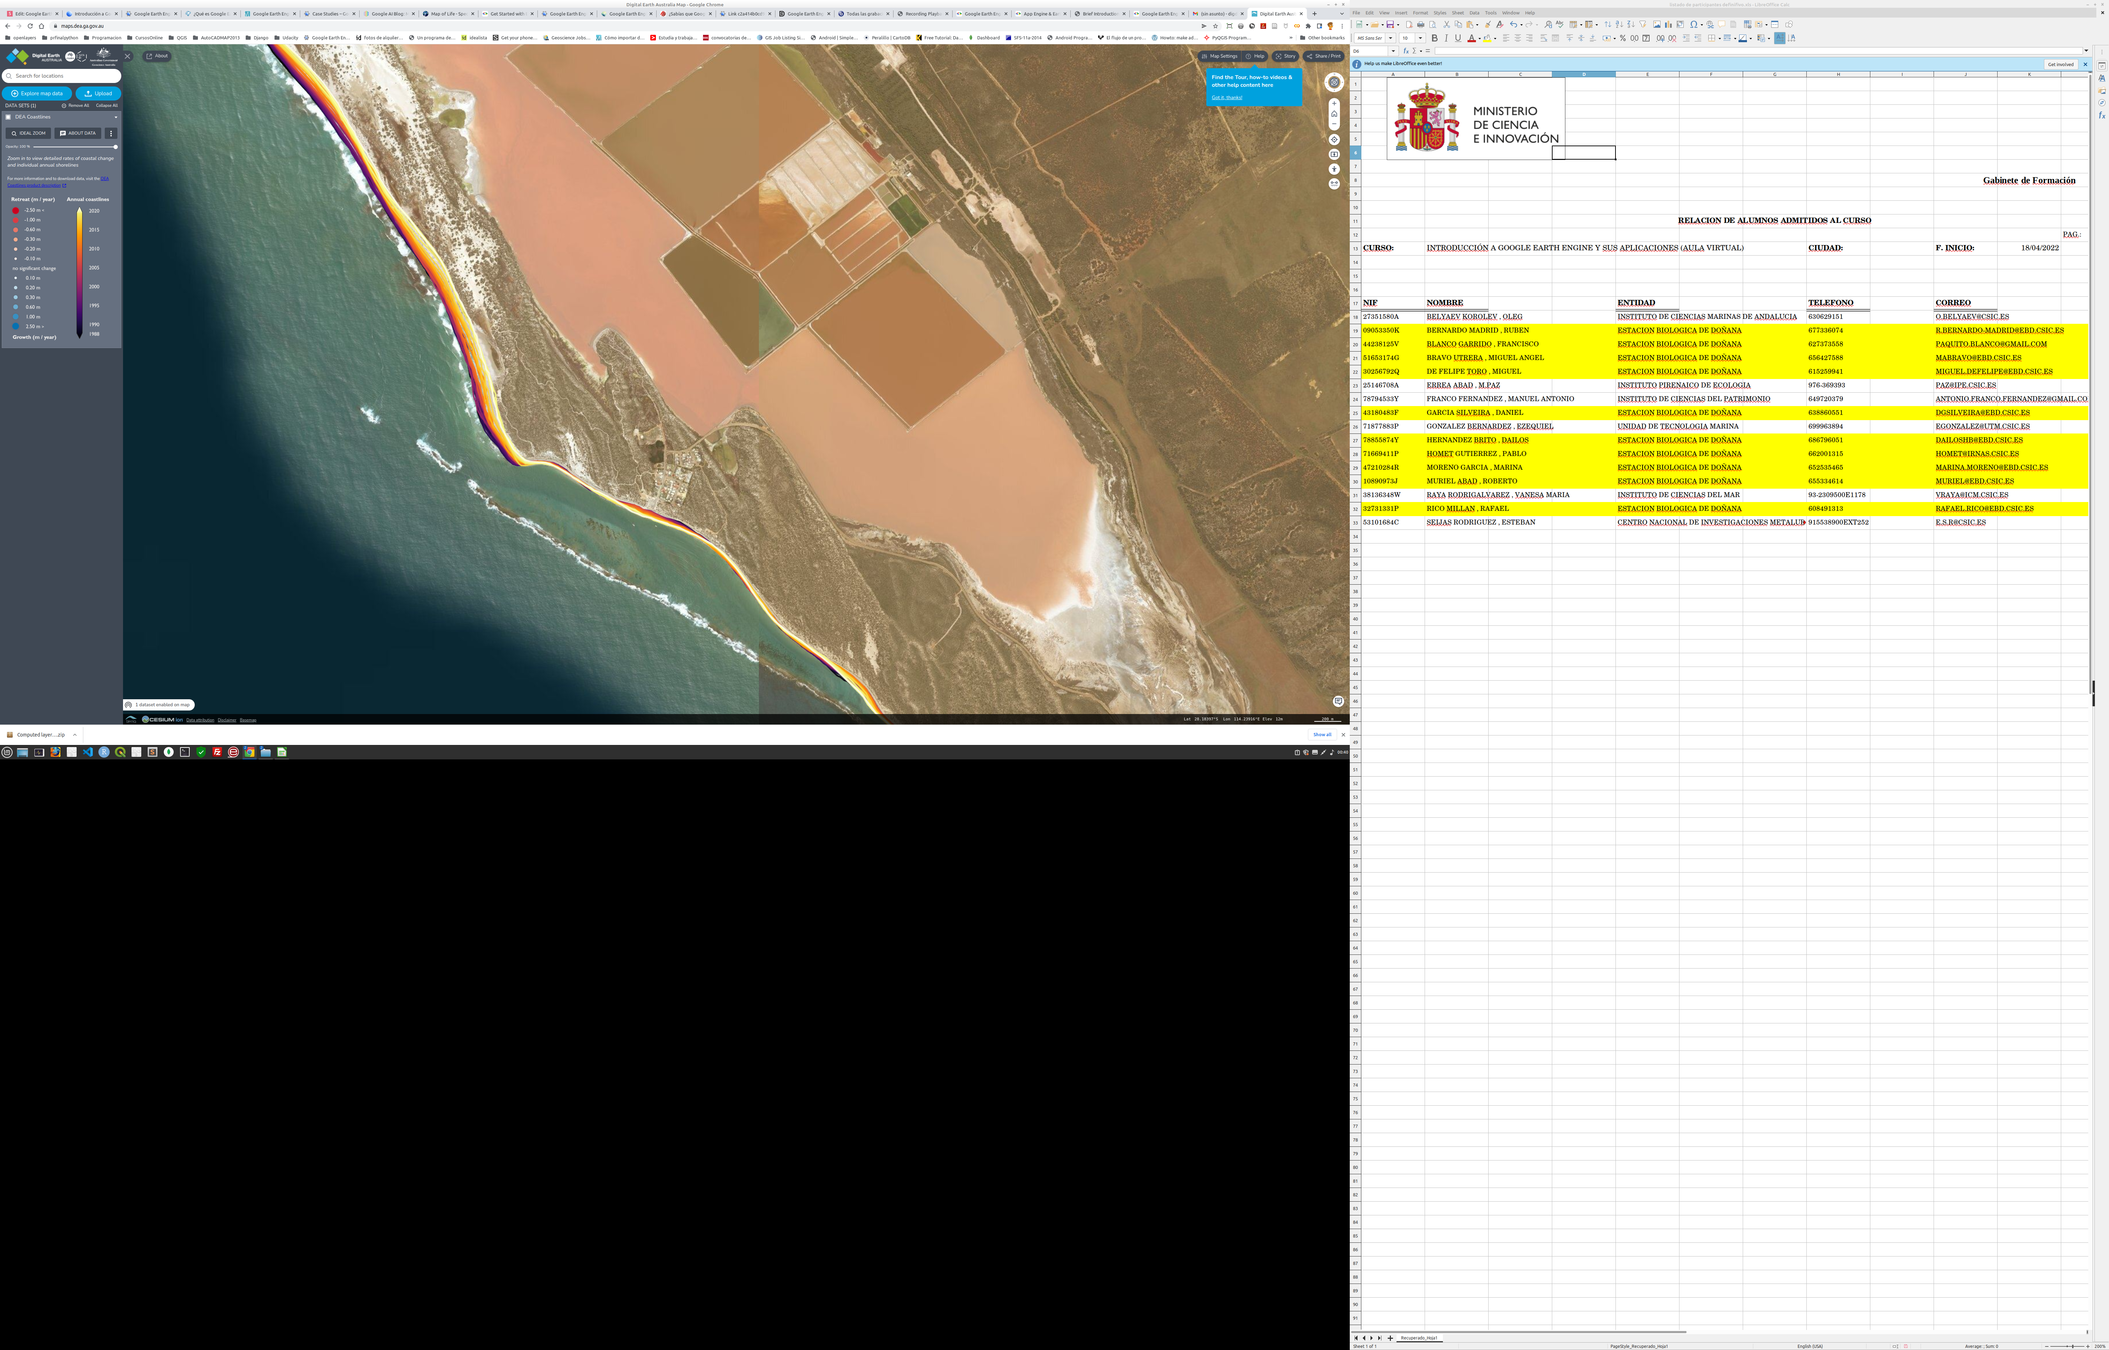Toggle Underline formatting in Calc
Viewport: 2109px width, 1350px height.
(x=1458, y=38)
